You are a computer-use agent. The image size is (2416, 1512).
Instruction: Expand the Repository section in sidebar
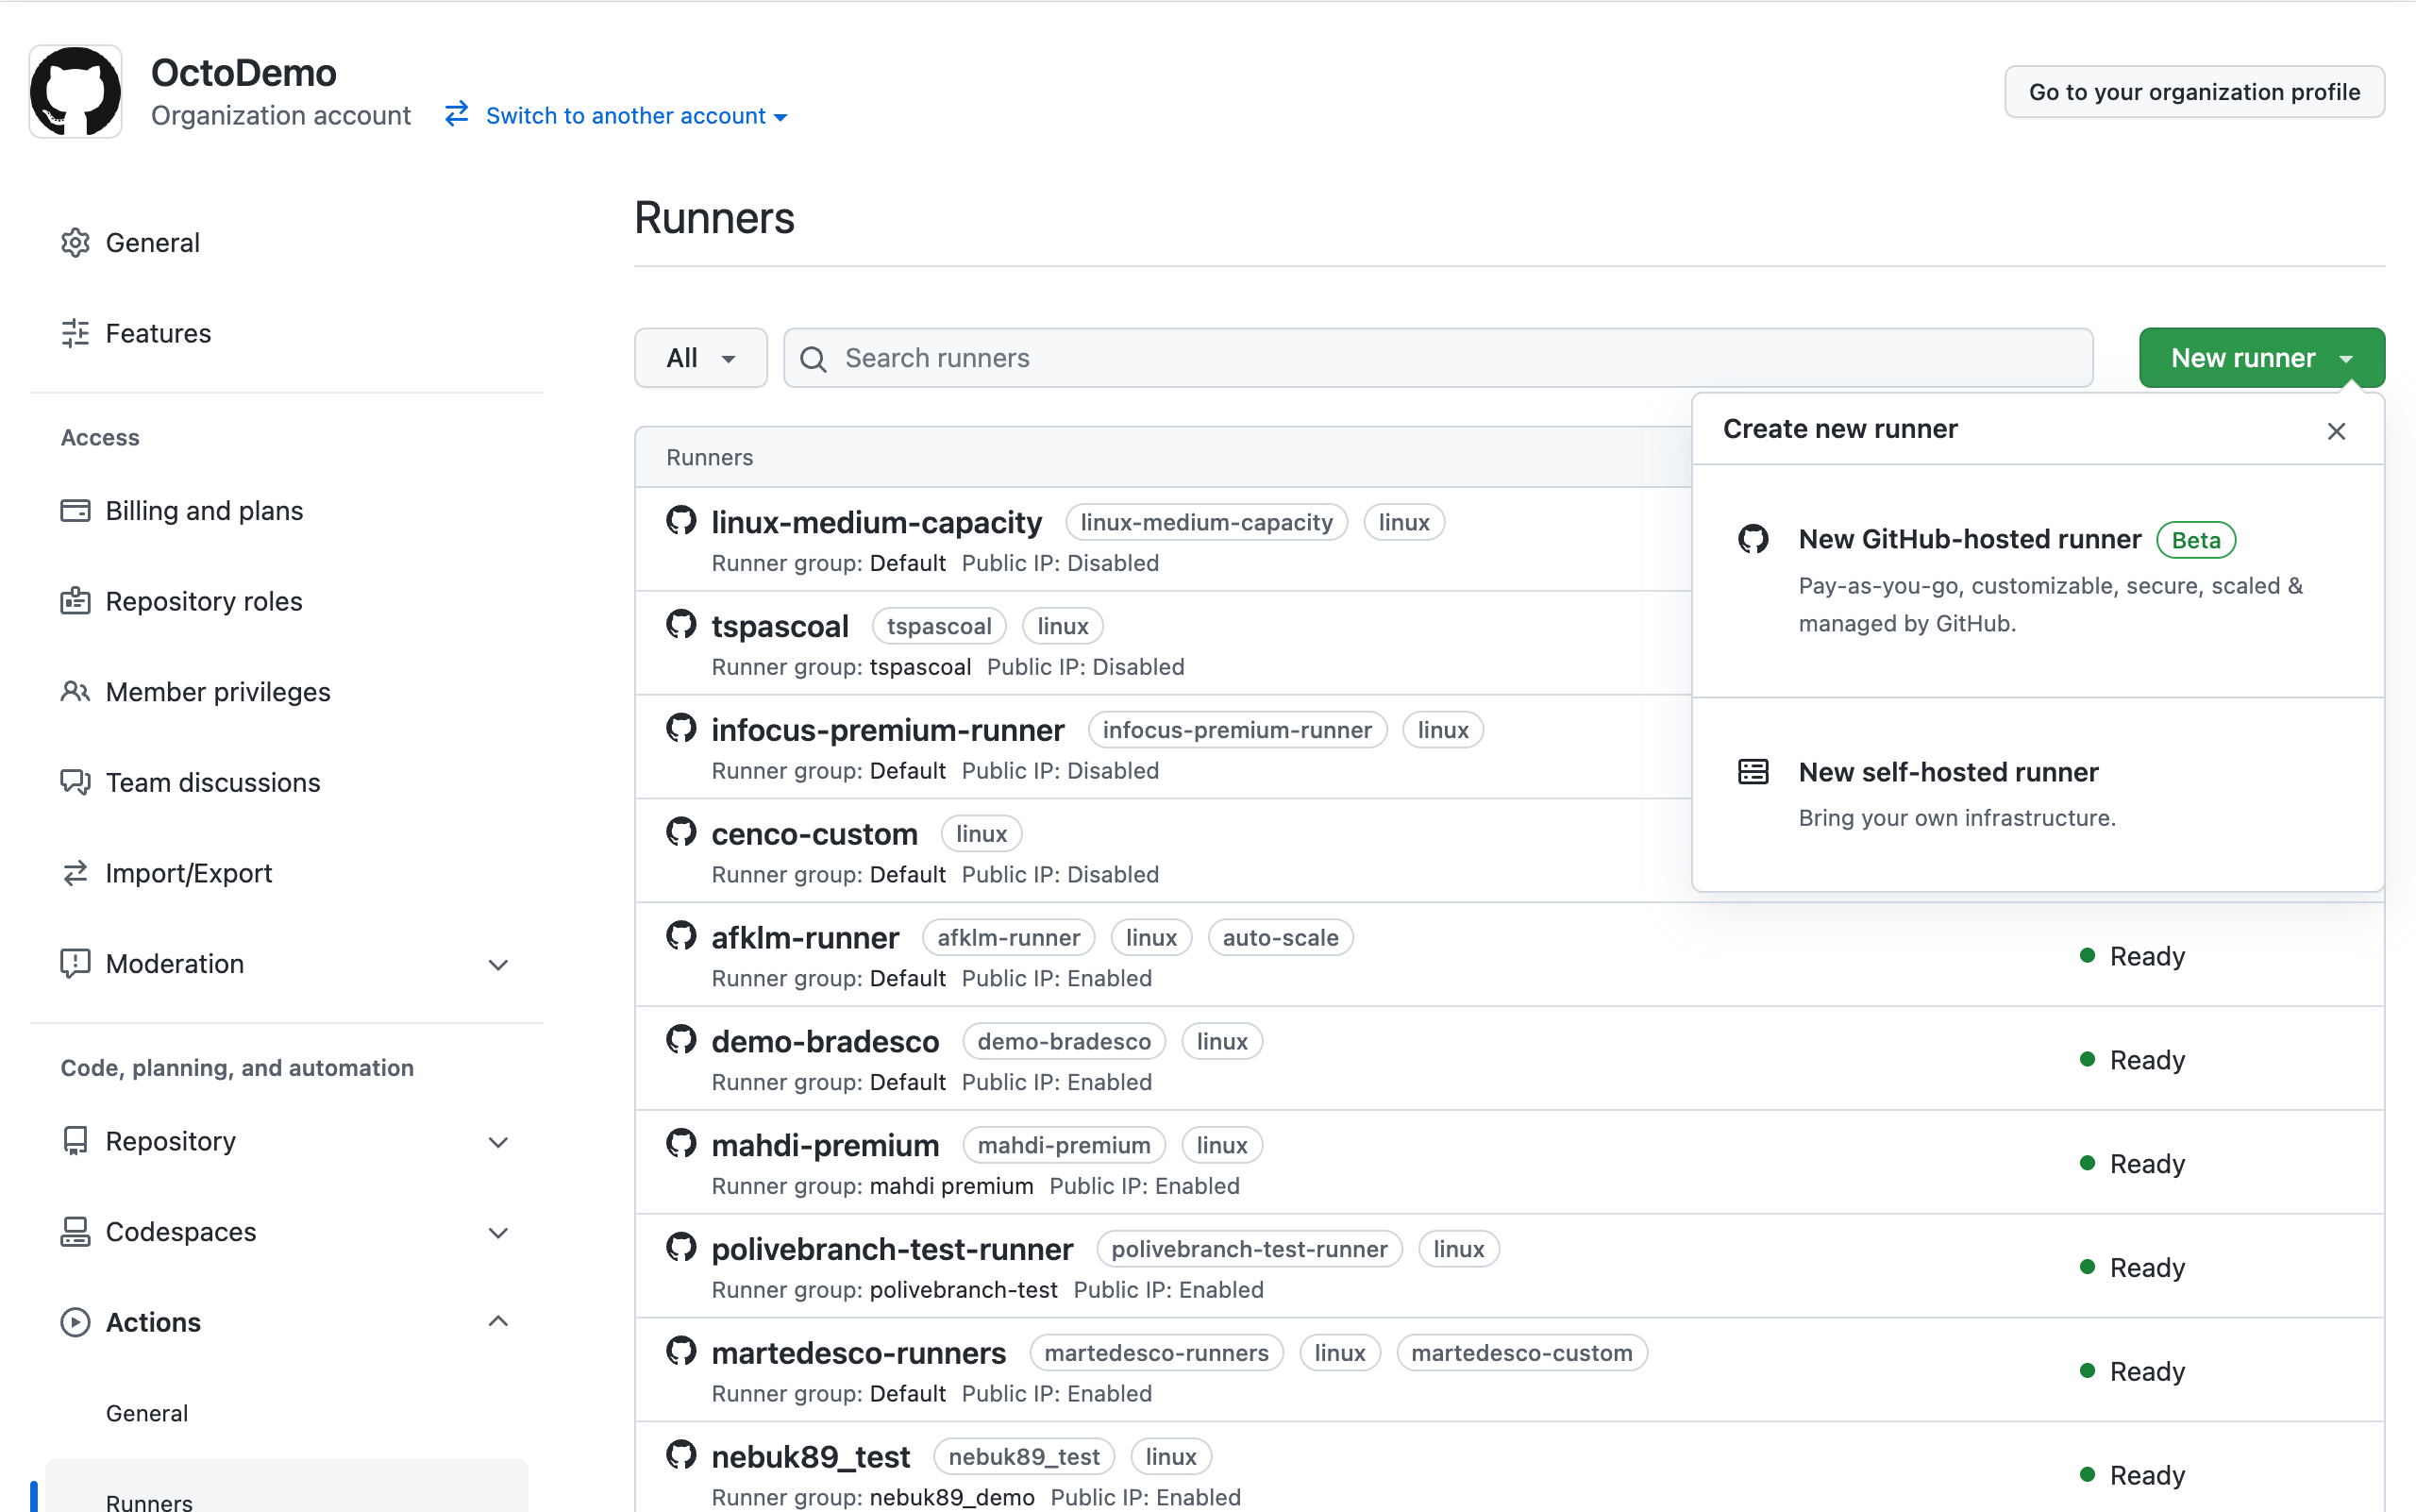(499, 1141)
